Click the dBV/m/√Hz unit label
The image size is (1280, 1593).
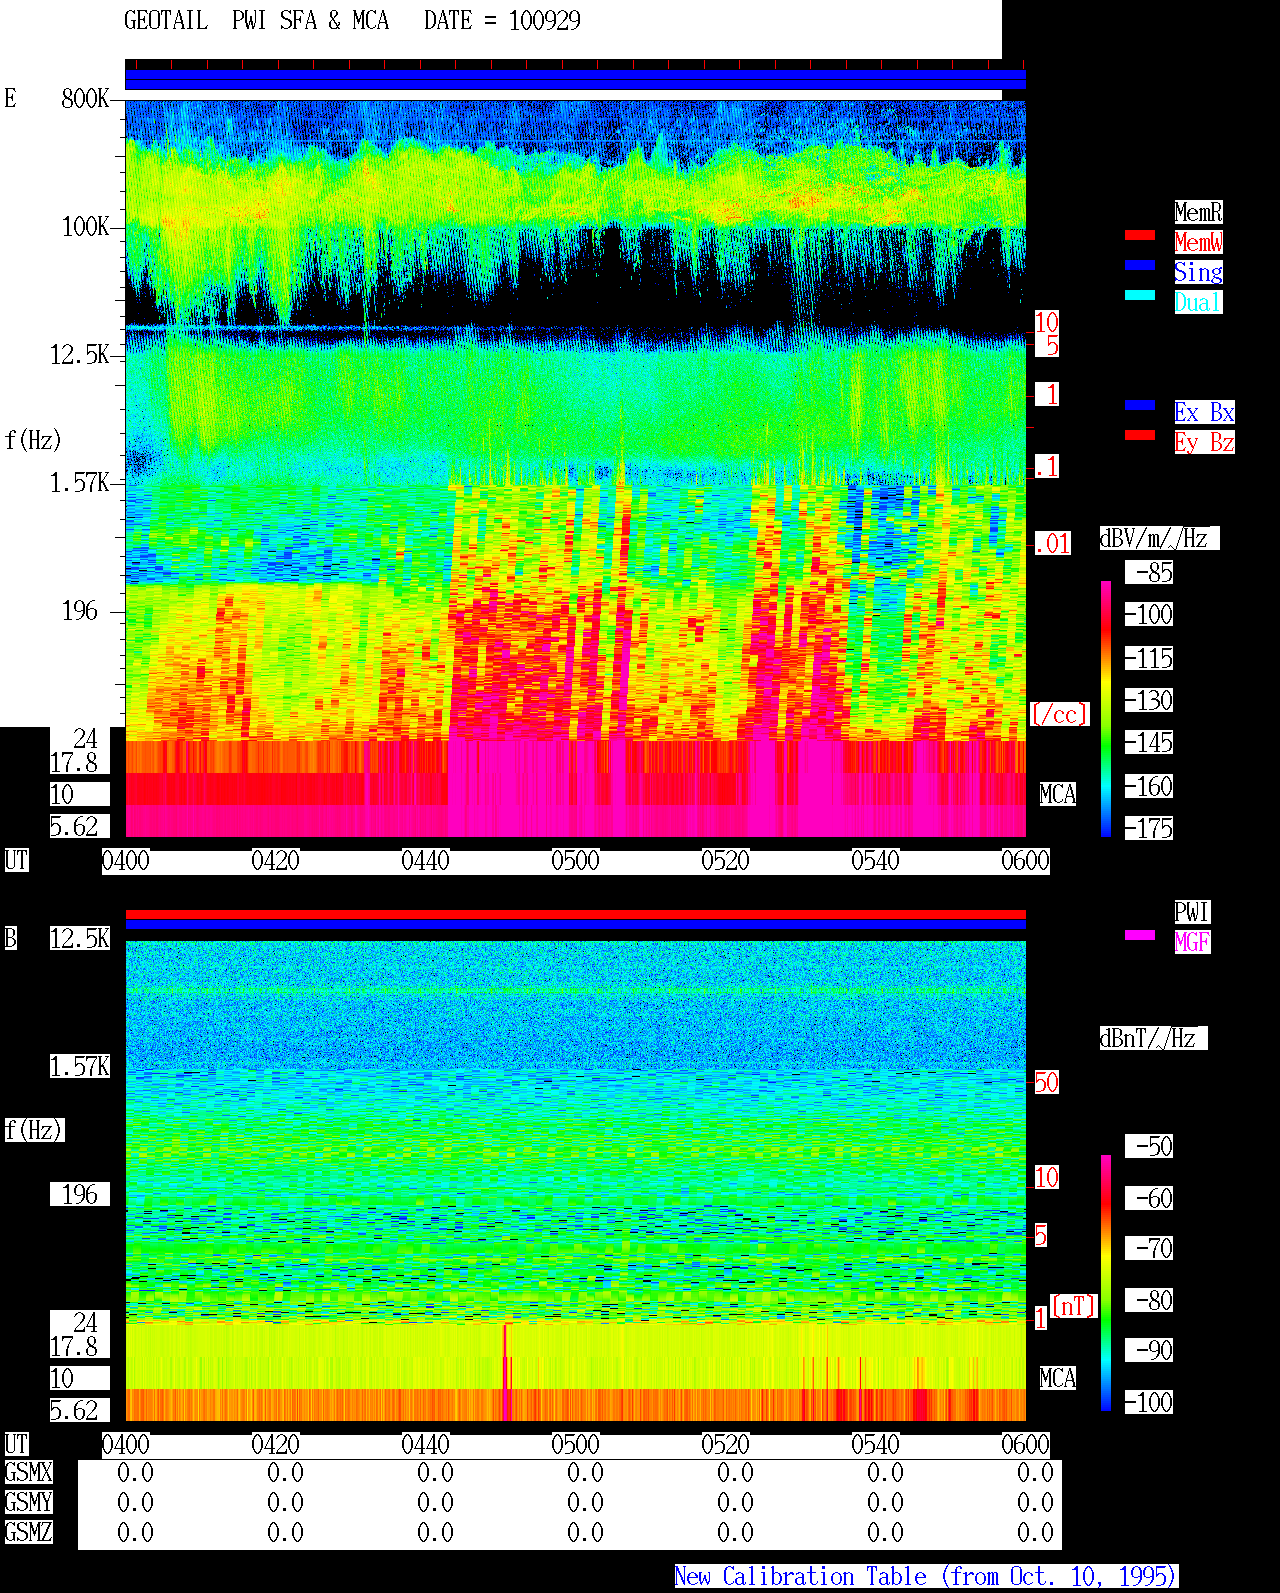tap(1159, 538)
